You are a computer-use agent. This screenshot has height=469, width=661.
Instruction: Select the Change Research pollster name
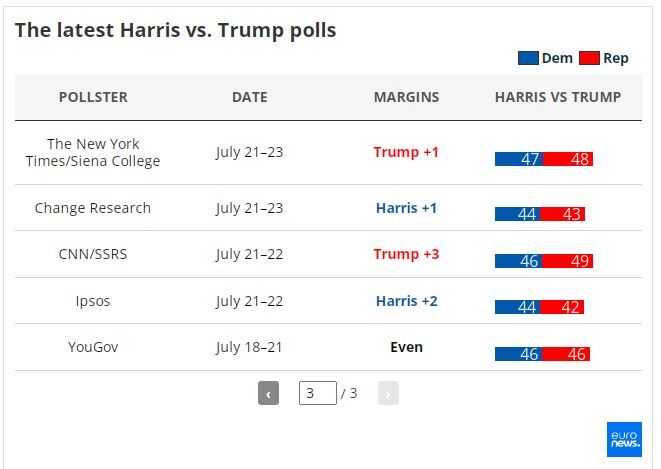tap(93, 208)
